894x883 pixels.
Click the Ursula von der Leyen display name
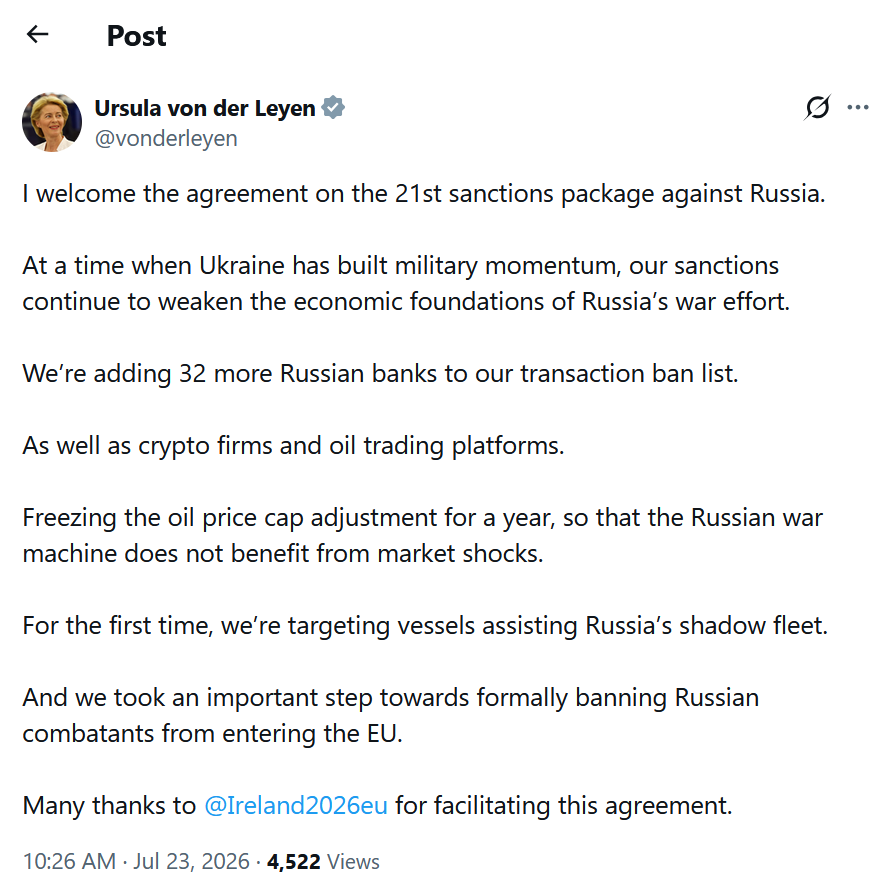coord(205,108)
